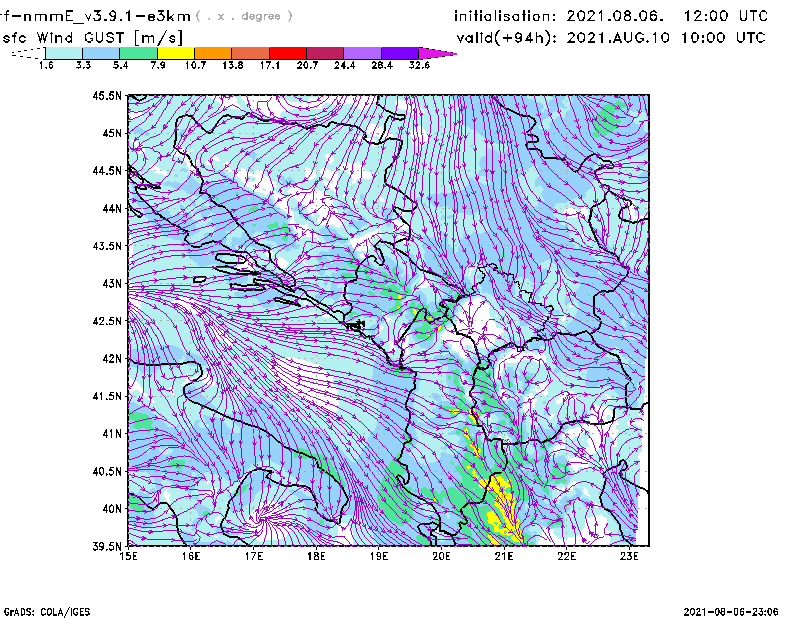
Task: Click the latitude label '39.5N'
Action: pyautogui.click(x=107, y=546)
